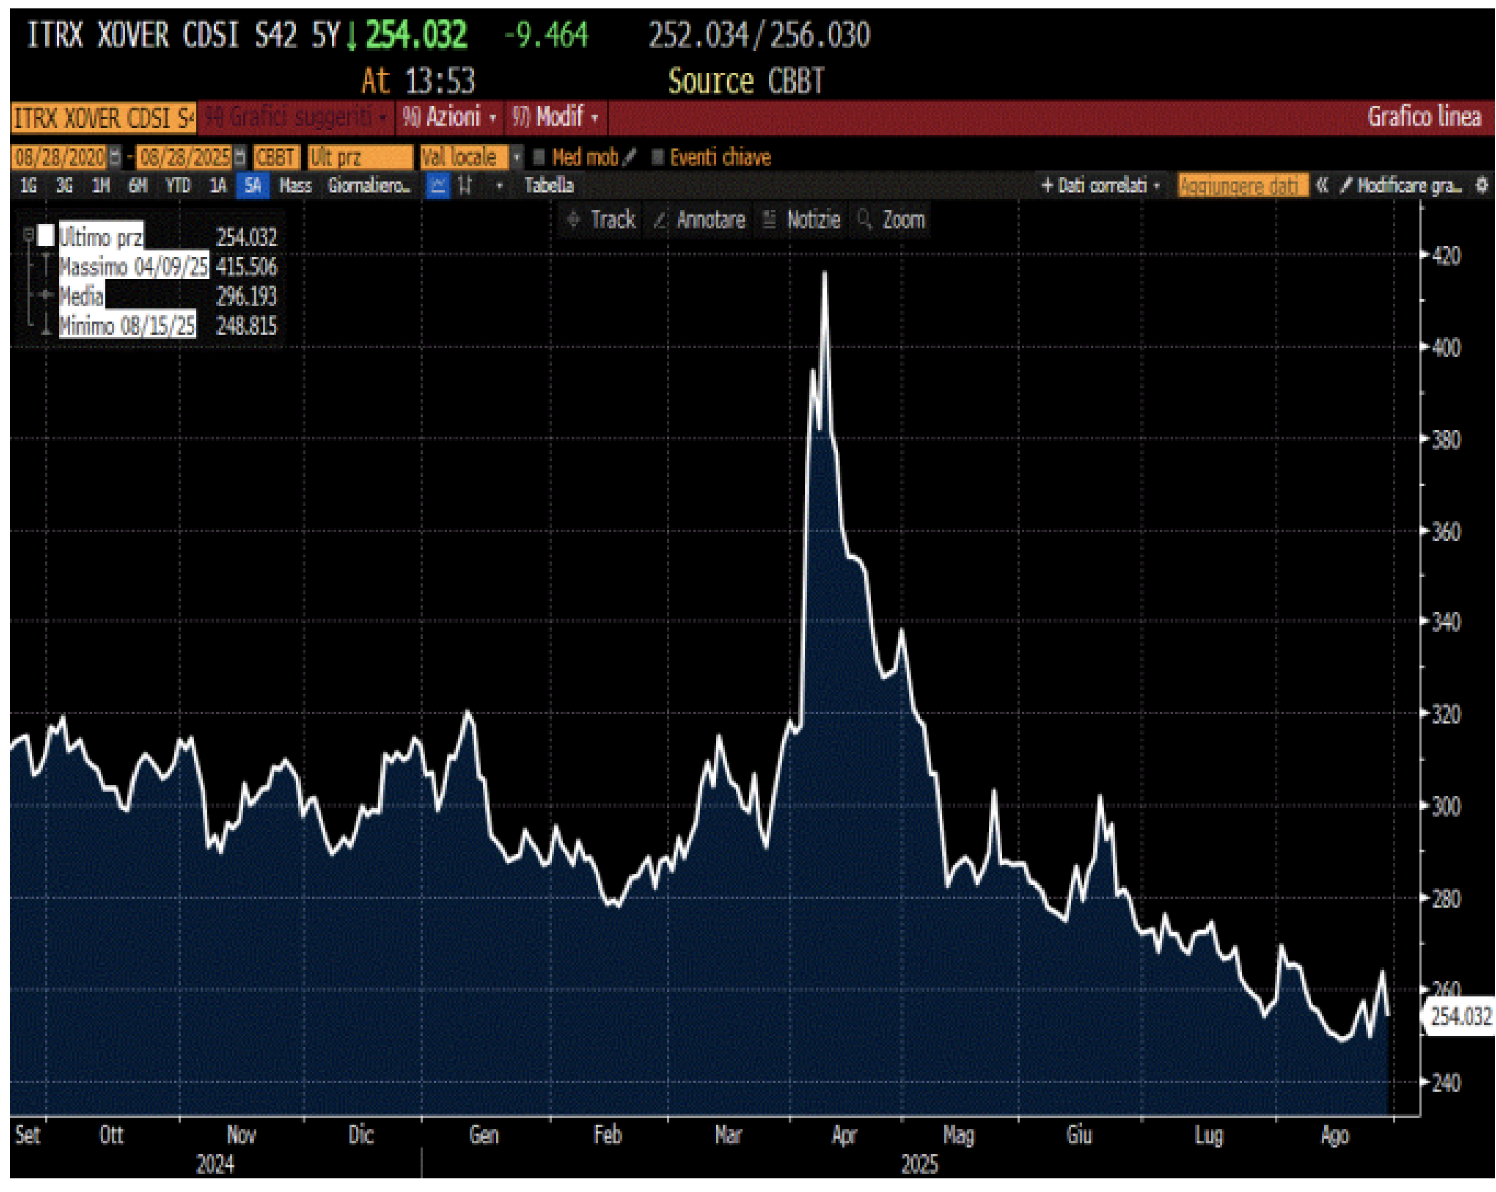1496x1192 pixels.
Task: Select the Mass maximum range tab
Action: [295, 186]
